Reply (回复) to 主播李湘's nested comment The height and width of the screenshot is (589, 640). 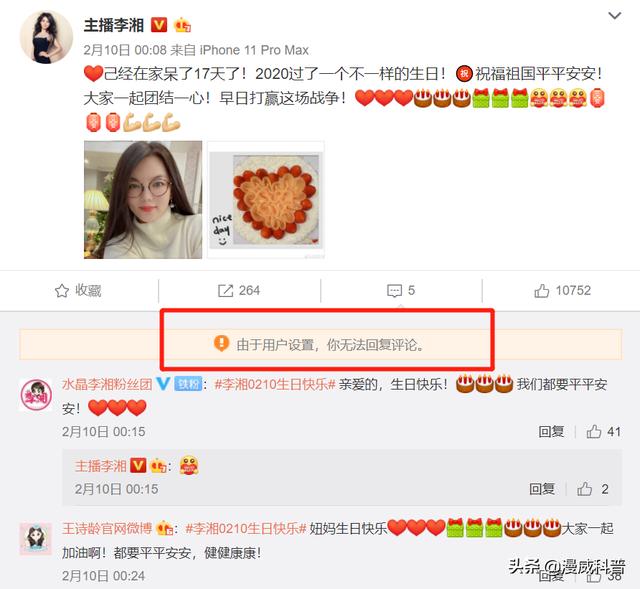[542, 489]
